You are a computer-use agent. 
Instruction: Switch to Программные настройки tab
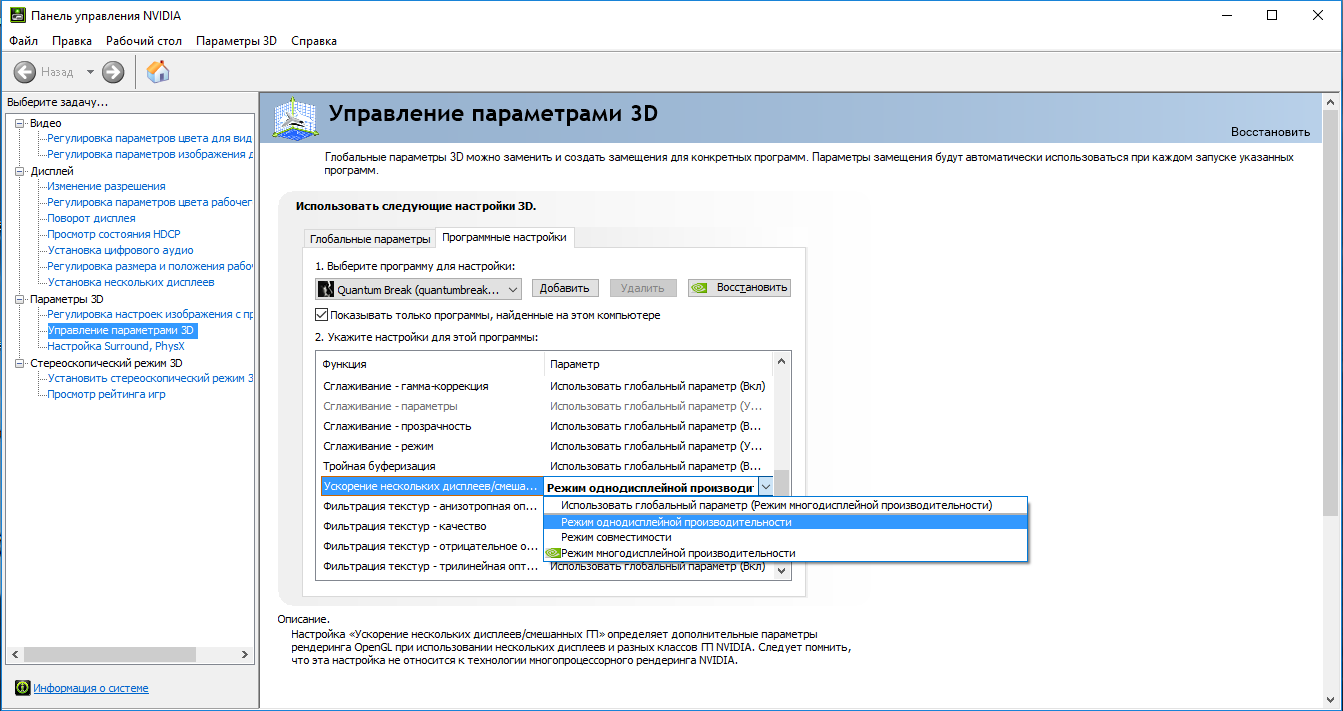(x=504, y=237)
